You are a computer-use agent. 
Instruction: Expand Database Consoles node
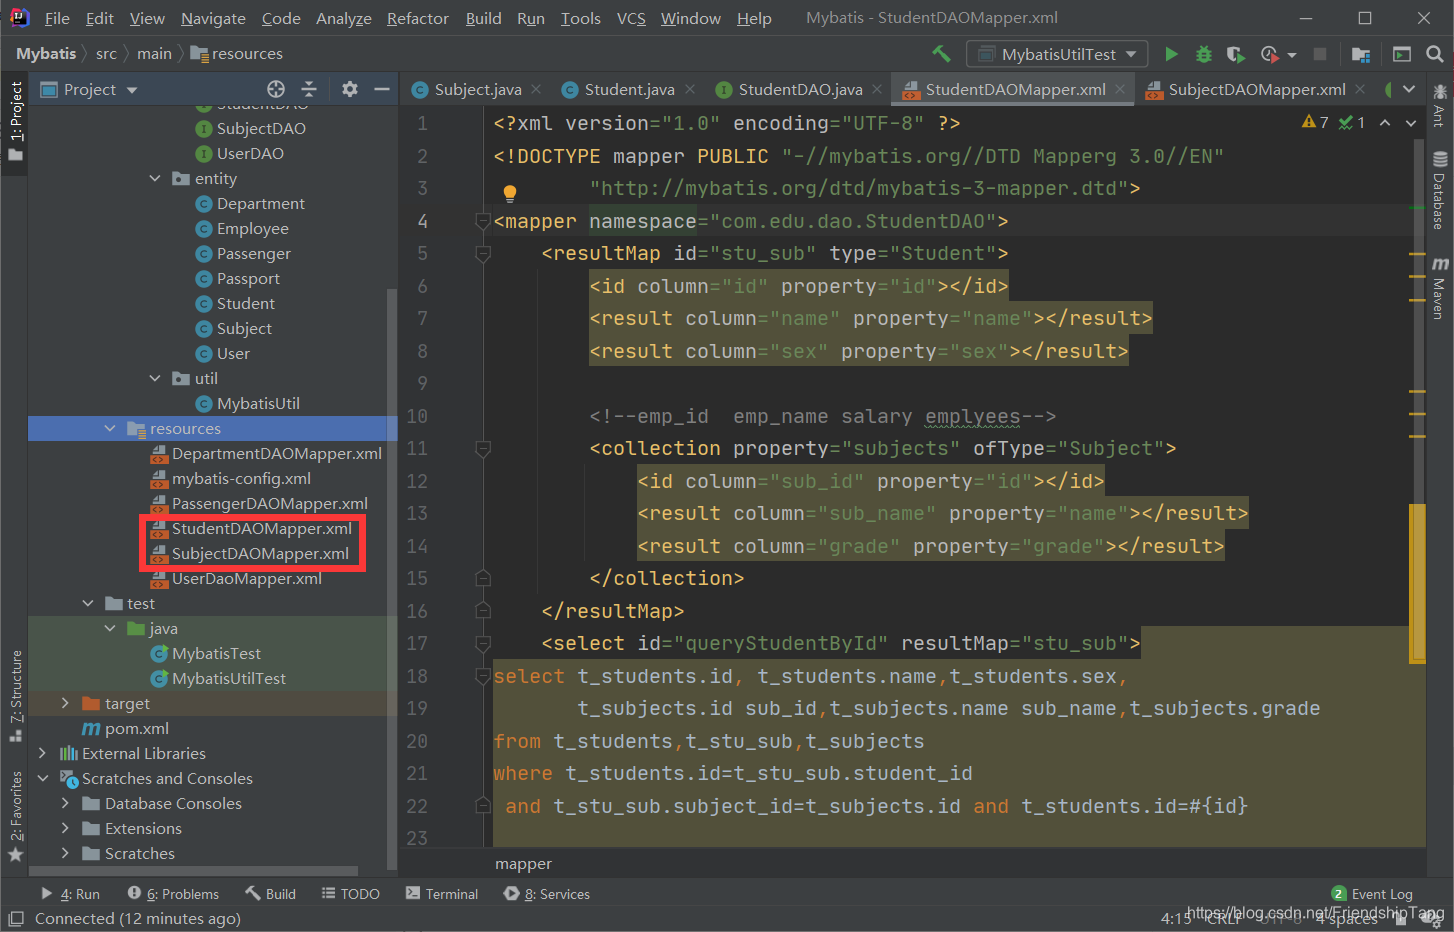click(x=65, y=803)
